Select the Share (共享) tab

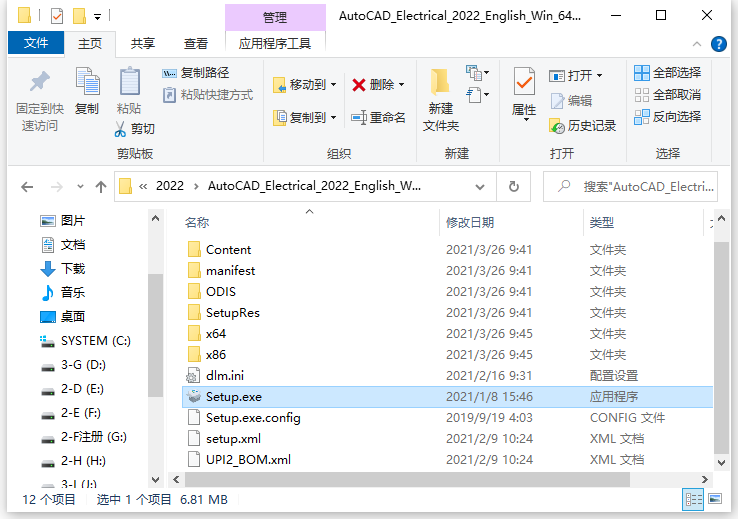tap(143, 44)
